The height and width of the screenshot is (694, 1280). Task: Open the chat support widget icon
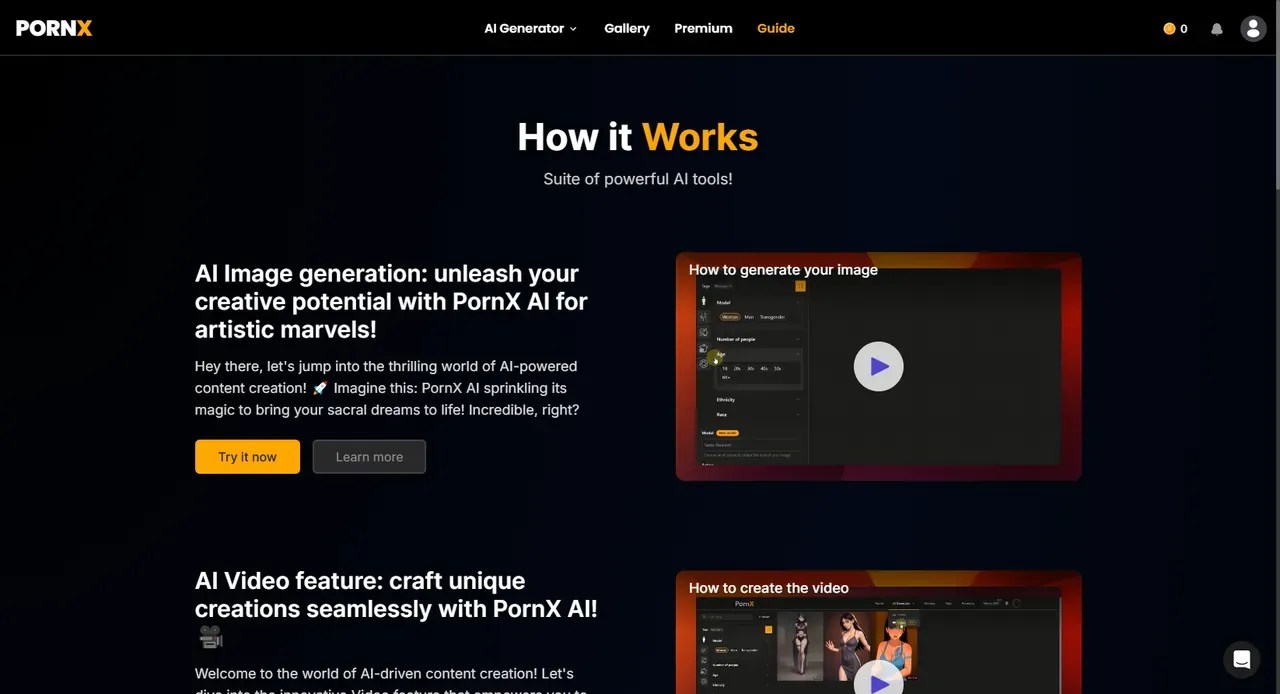pyautogui.click(x=1242, y=660)
